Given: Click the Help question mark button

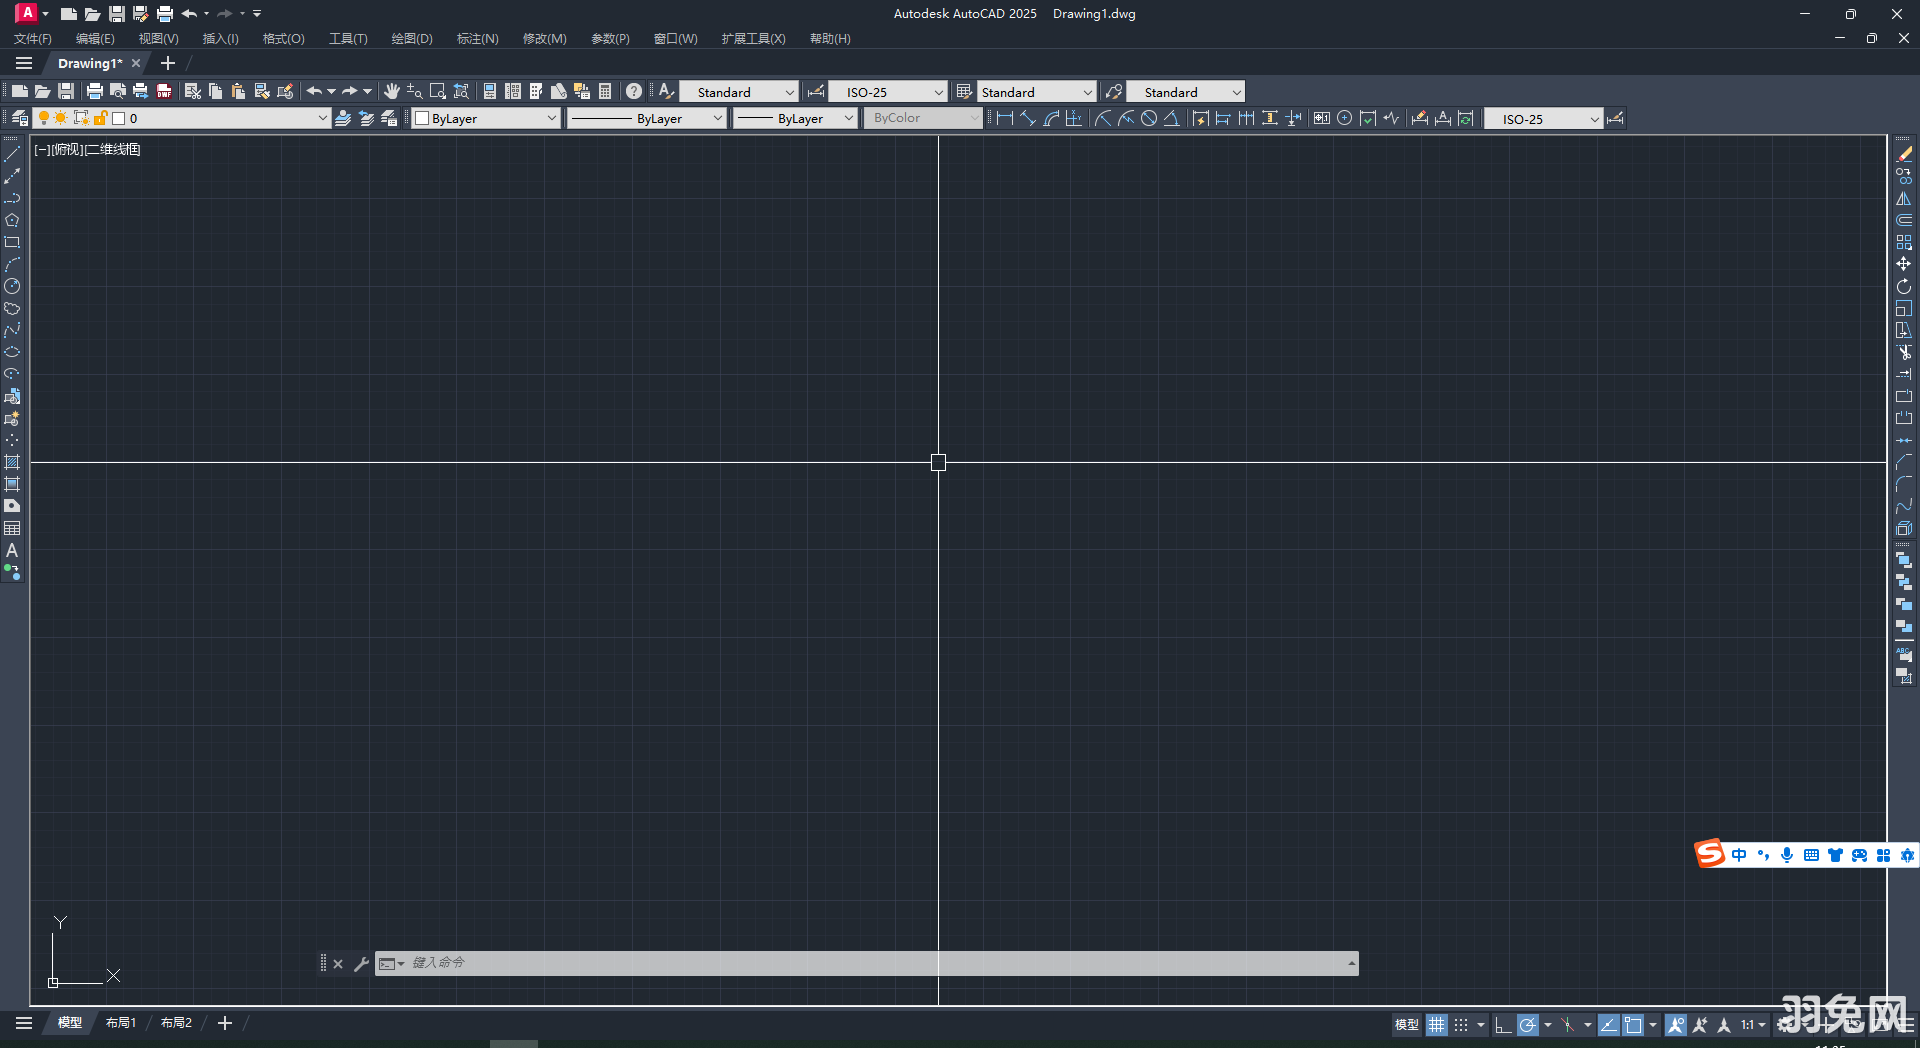Looking at the screenshot, I should pyautogui.click(x=634, y=91).
